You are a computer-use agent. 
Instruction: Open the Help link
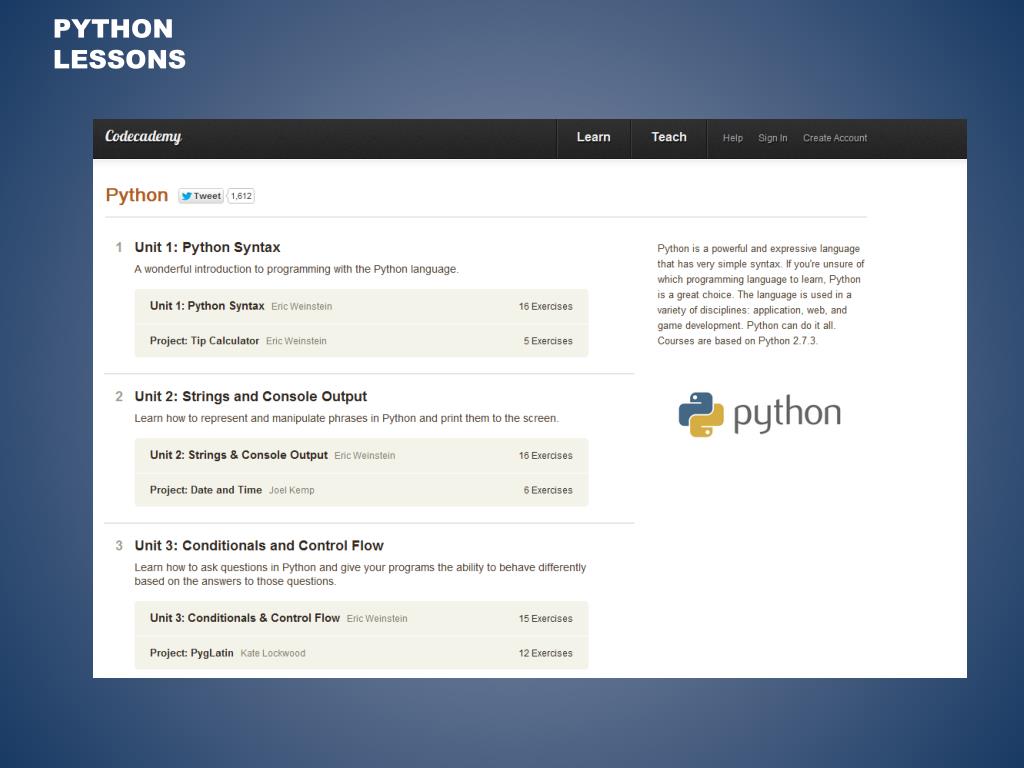pyautogui.click(x=733, y=138)
